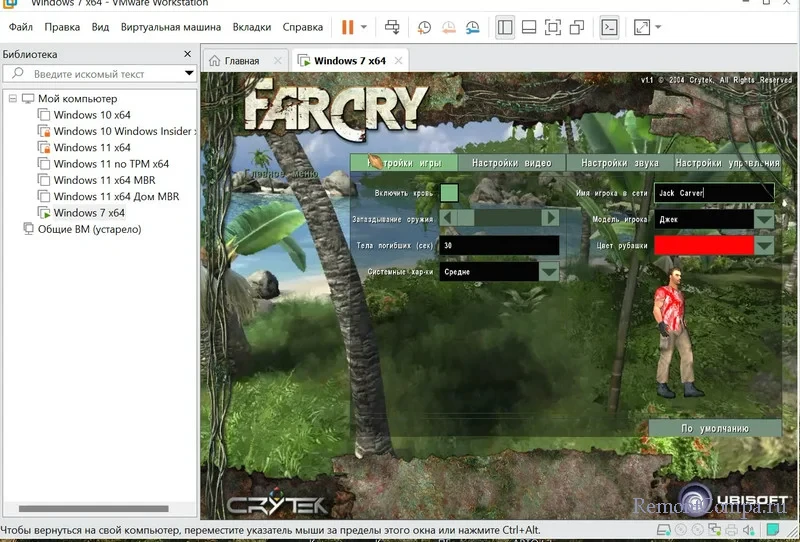
Task: Click the hard disk status bar icon
Action: tap(664, 530)
